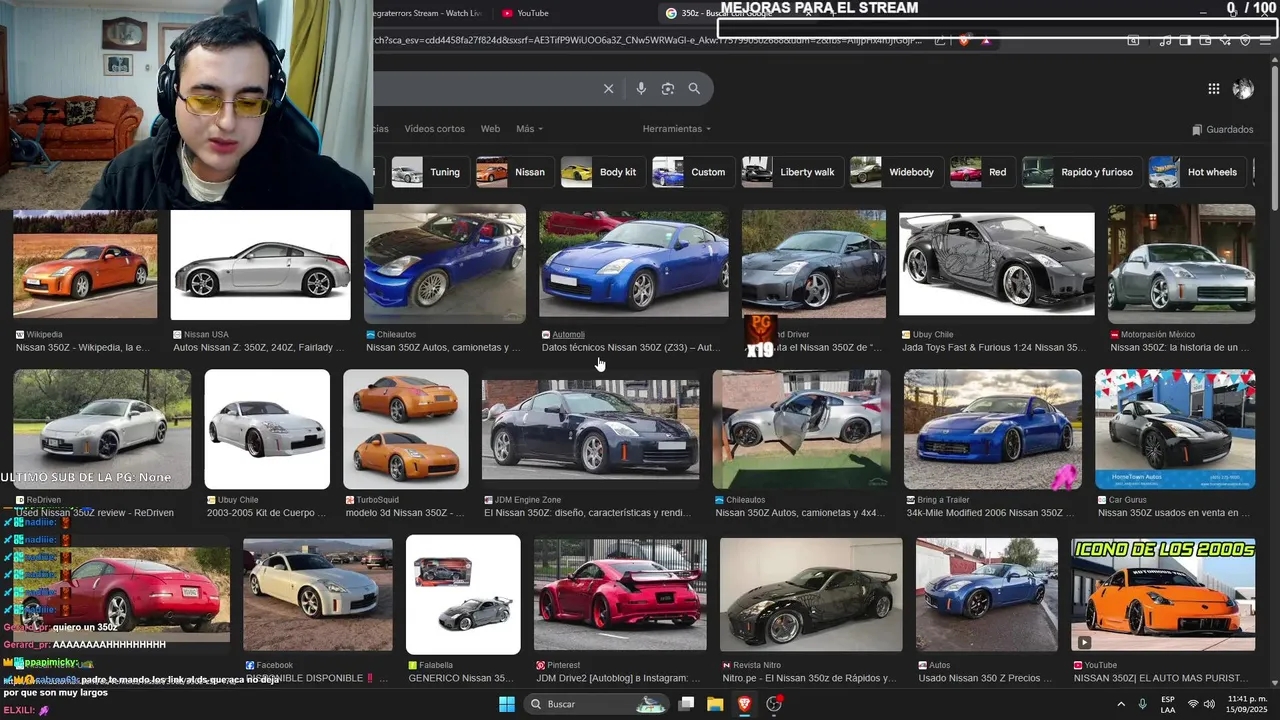
Task: Open the Wi-Fi network tray icon
Action: [x=1193, y=704]
